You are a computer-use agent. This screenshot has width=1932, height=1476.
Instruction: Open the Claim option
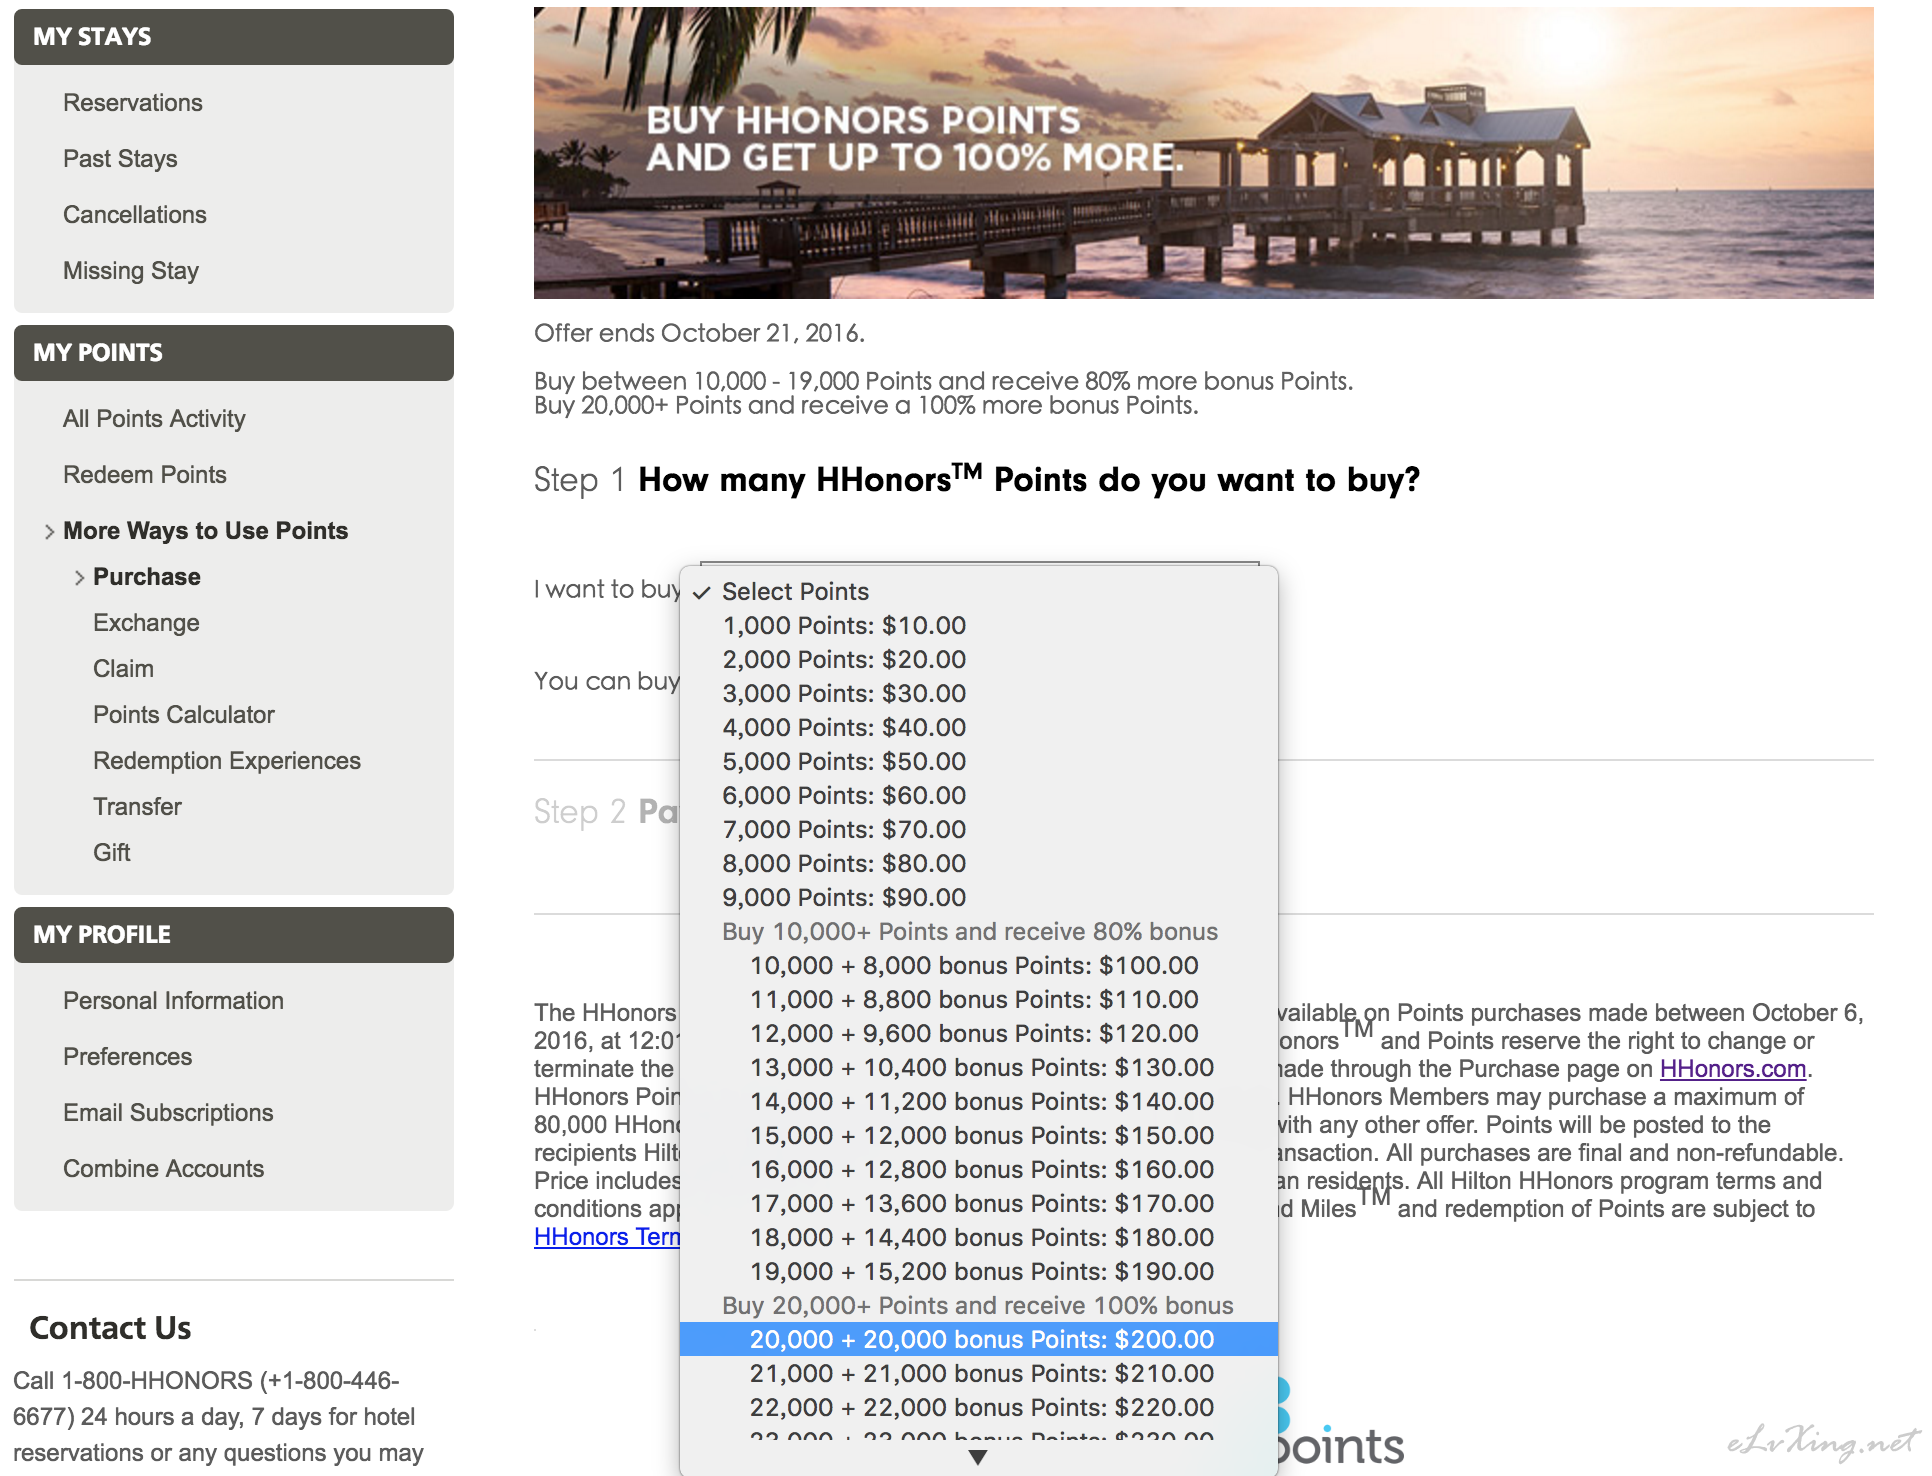(x=123, y=669)
